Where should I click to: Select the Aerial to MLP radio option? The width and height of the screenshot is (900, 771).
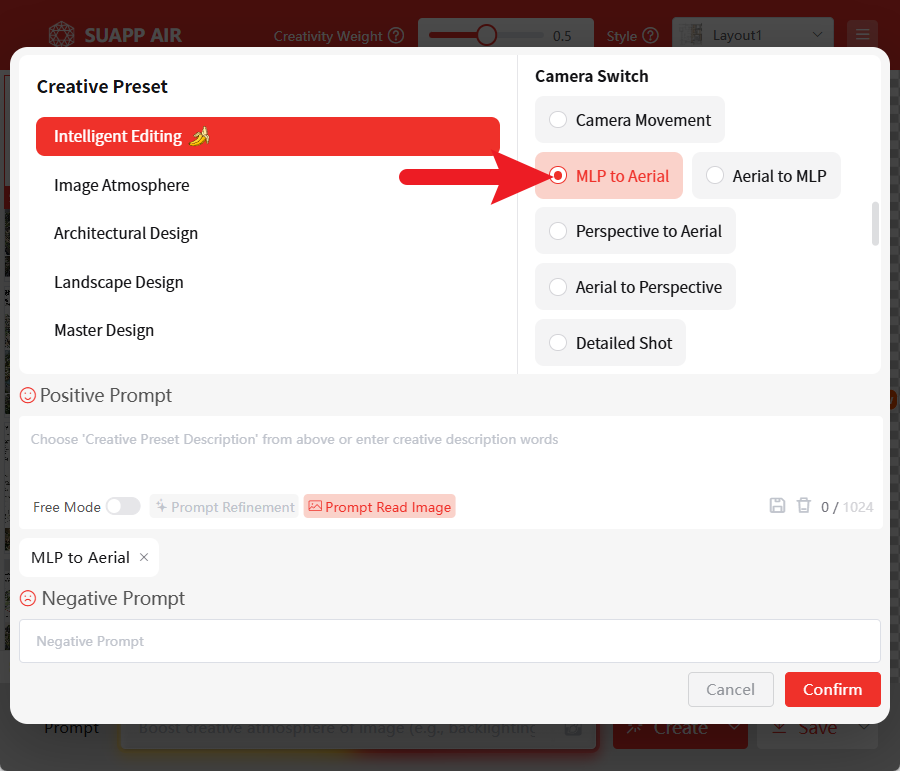[x=715, y=176]
